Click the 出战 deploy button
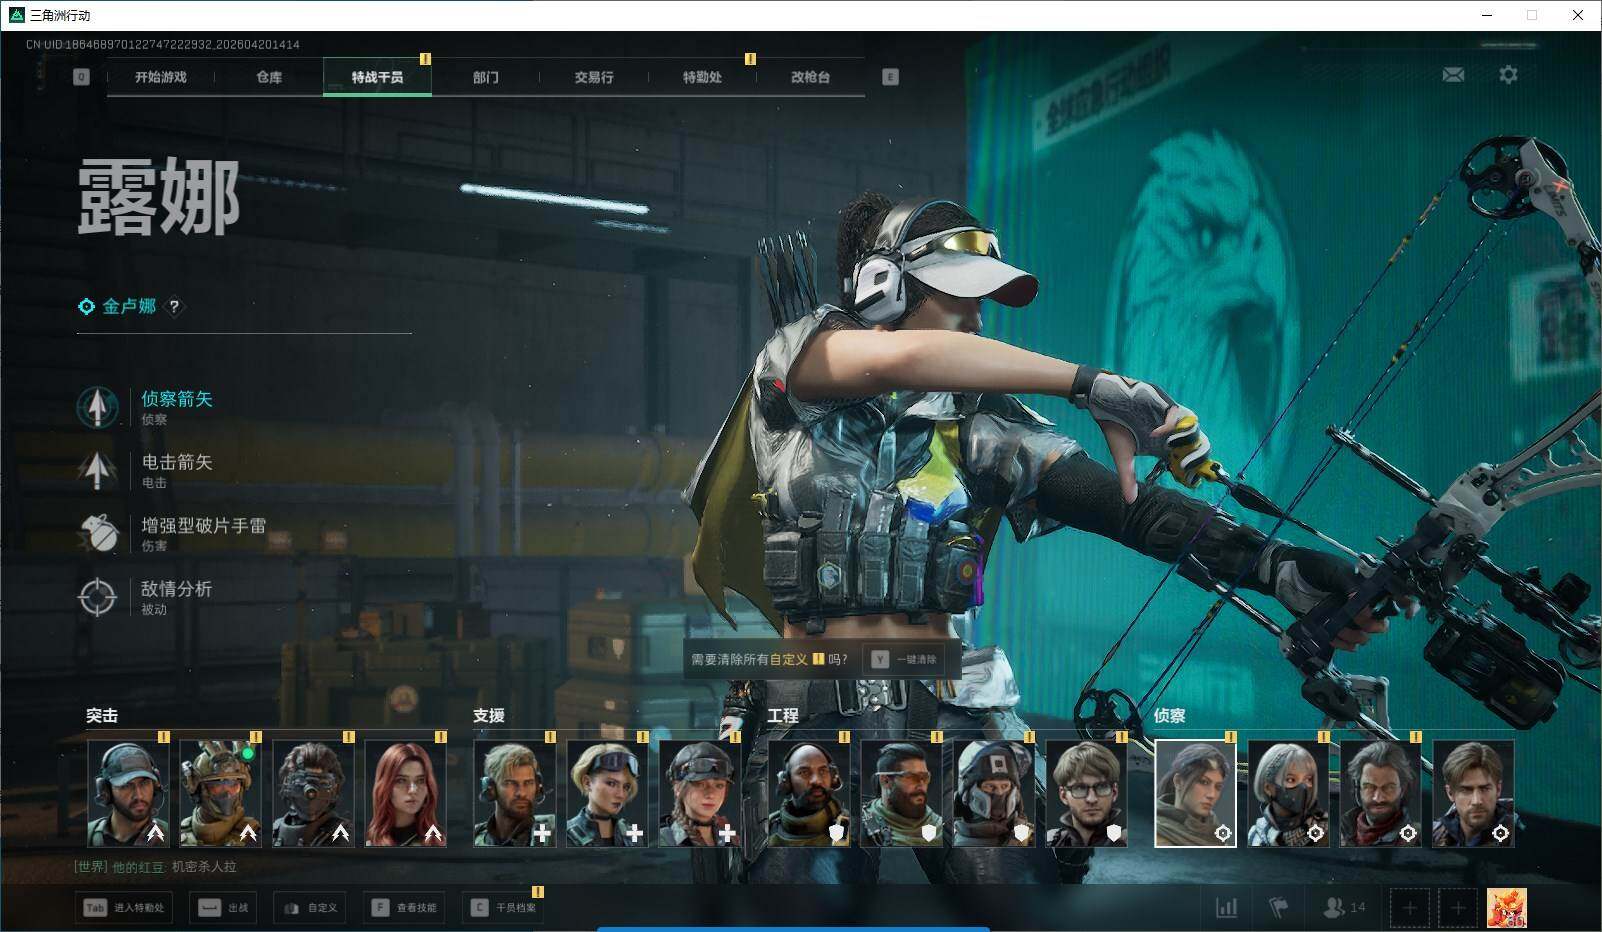The width and height of the screenshot is (1602, 932). click(223, 908)
